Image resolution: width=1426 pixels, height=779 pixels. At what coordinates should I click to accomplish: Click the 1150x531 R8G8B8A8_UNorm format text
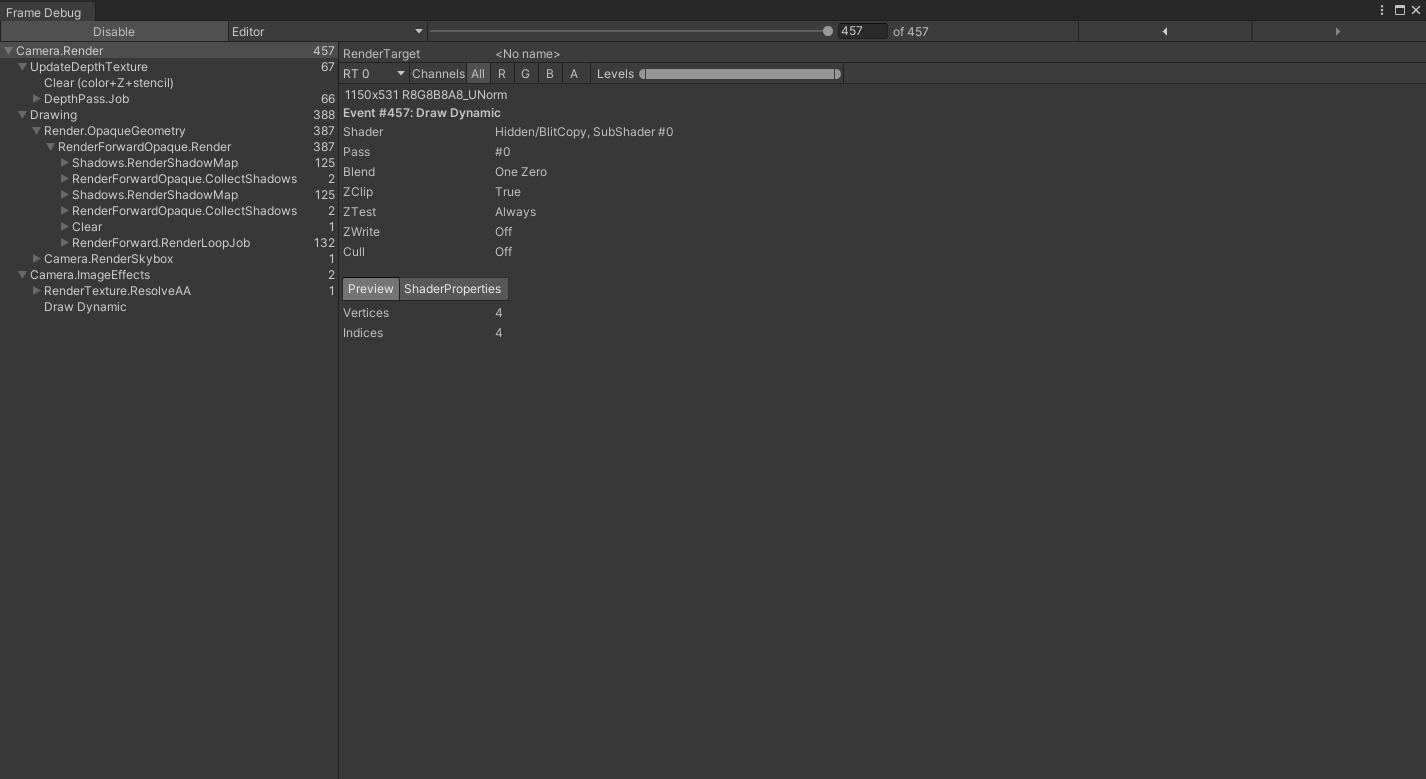click(426, 95)
